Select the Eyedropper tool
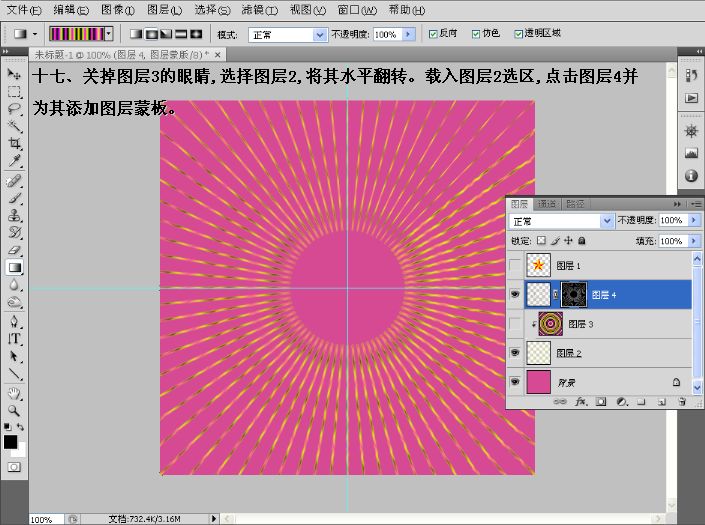 (x=14, y=160)
